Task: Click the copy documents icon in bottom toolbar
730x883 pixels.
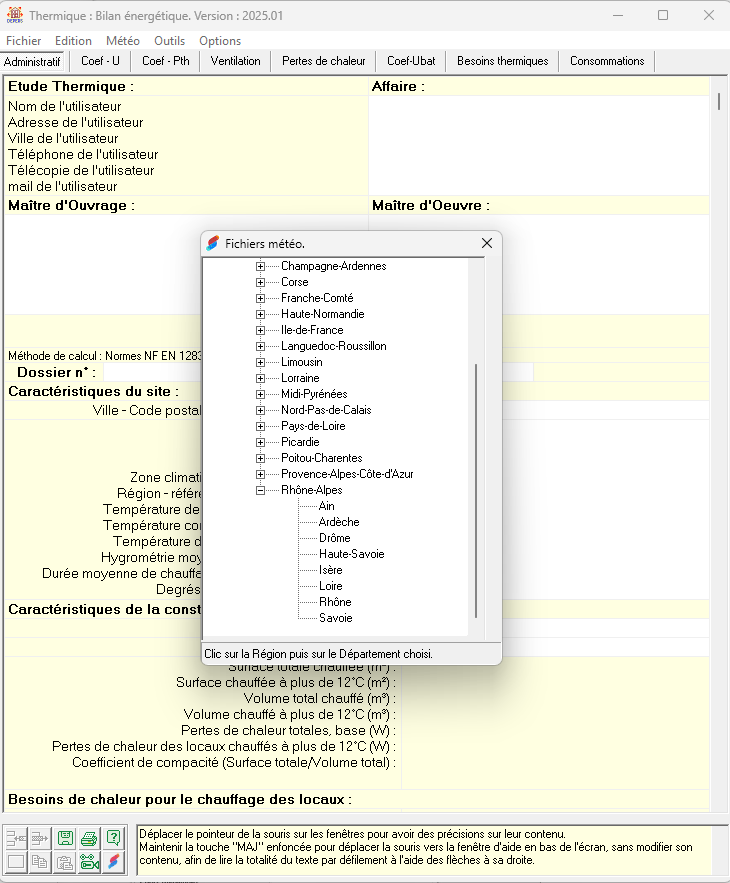Action: click(40, 863)
